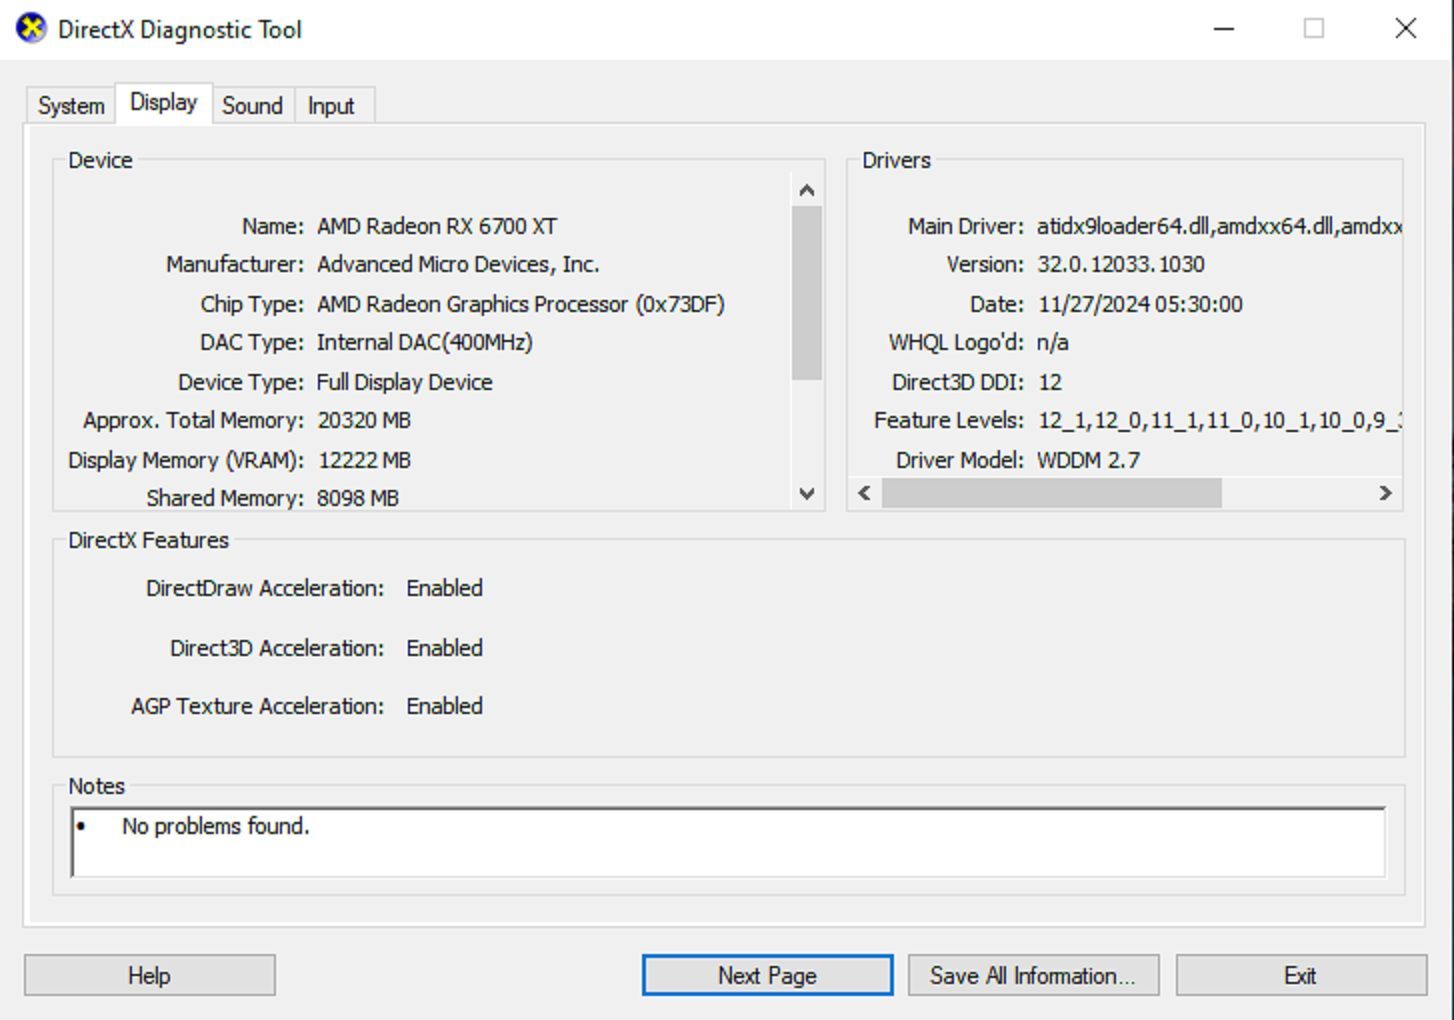Select the Display tab
Screen dimensions: 1454x1020
pyautogui.click(x=164, y=103)
